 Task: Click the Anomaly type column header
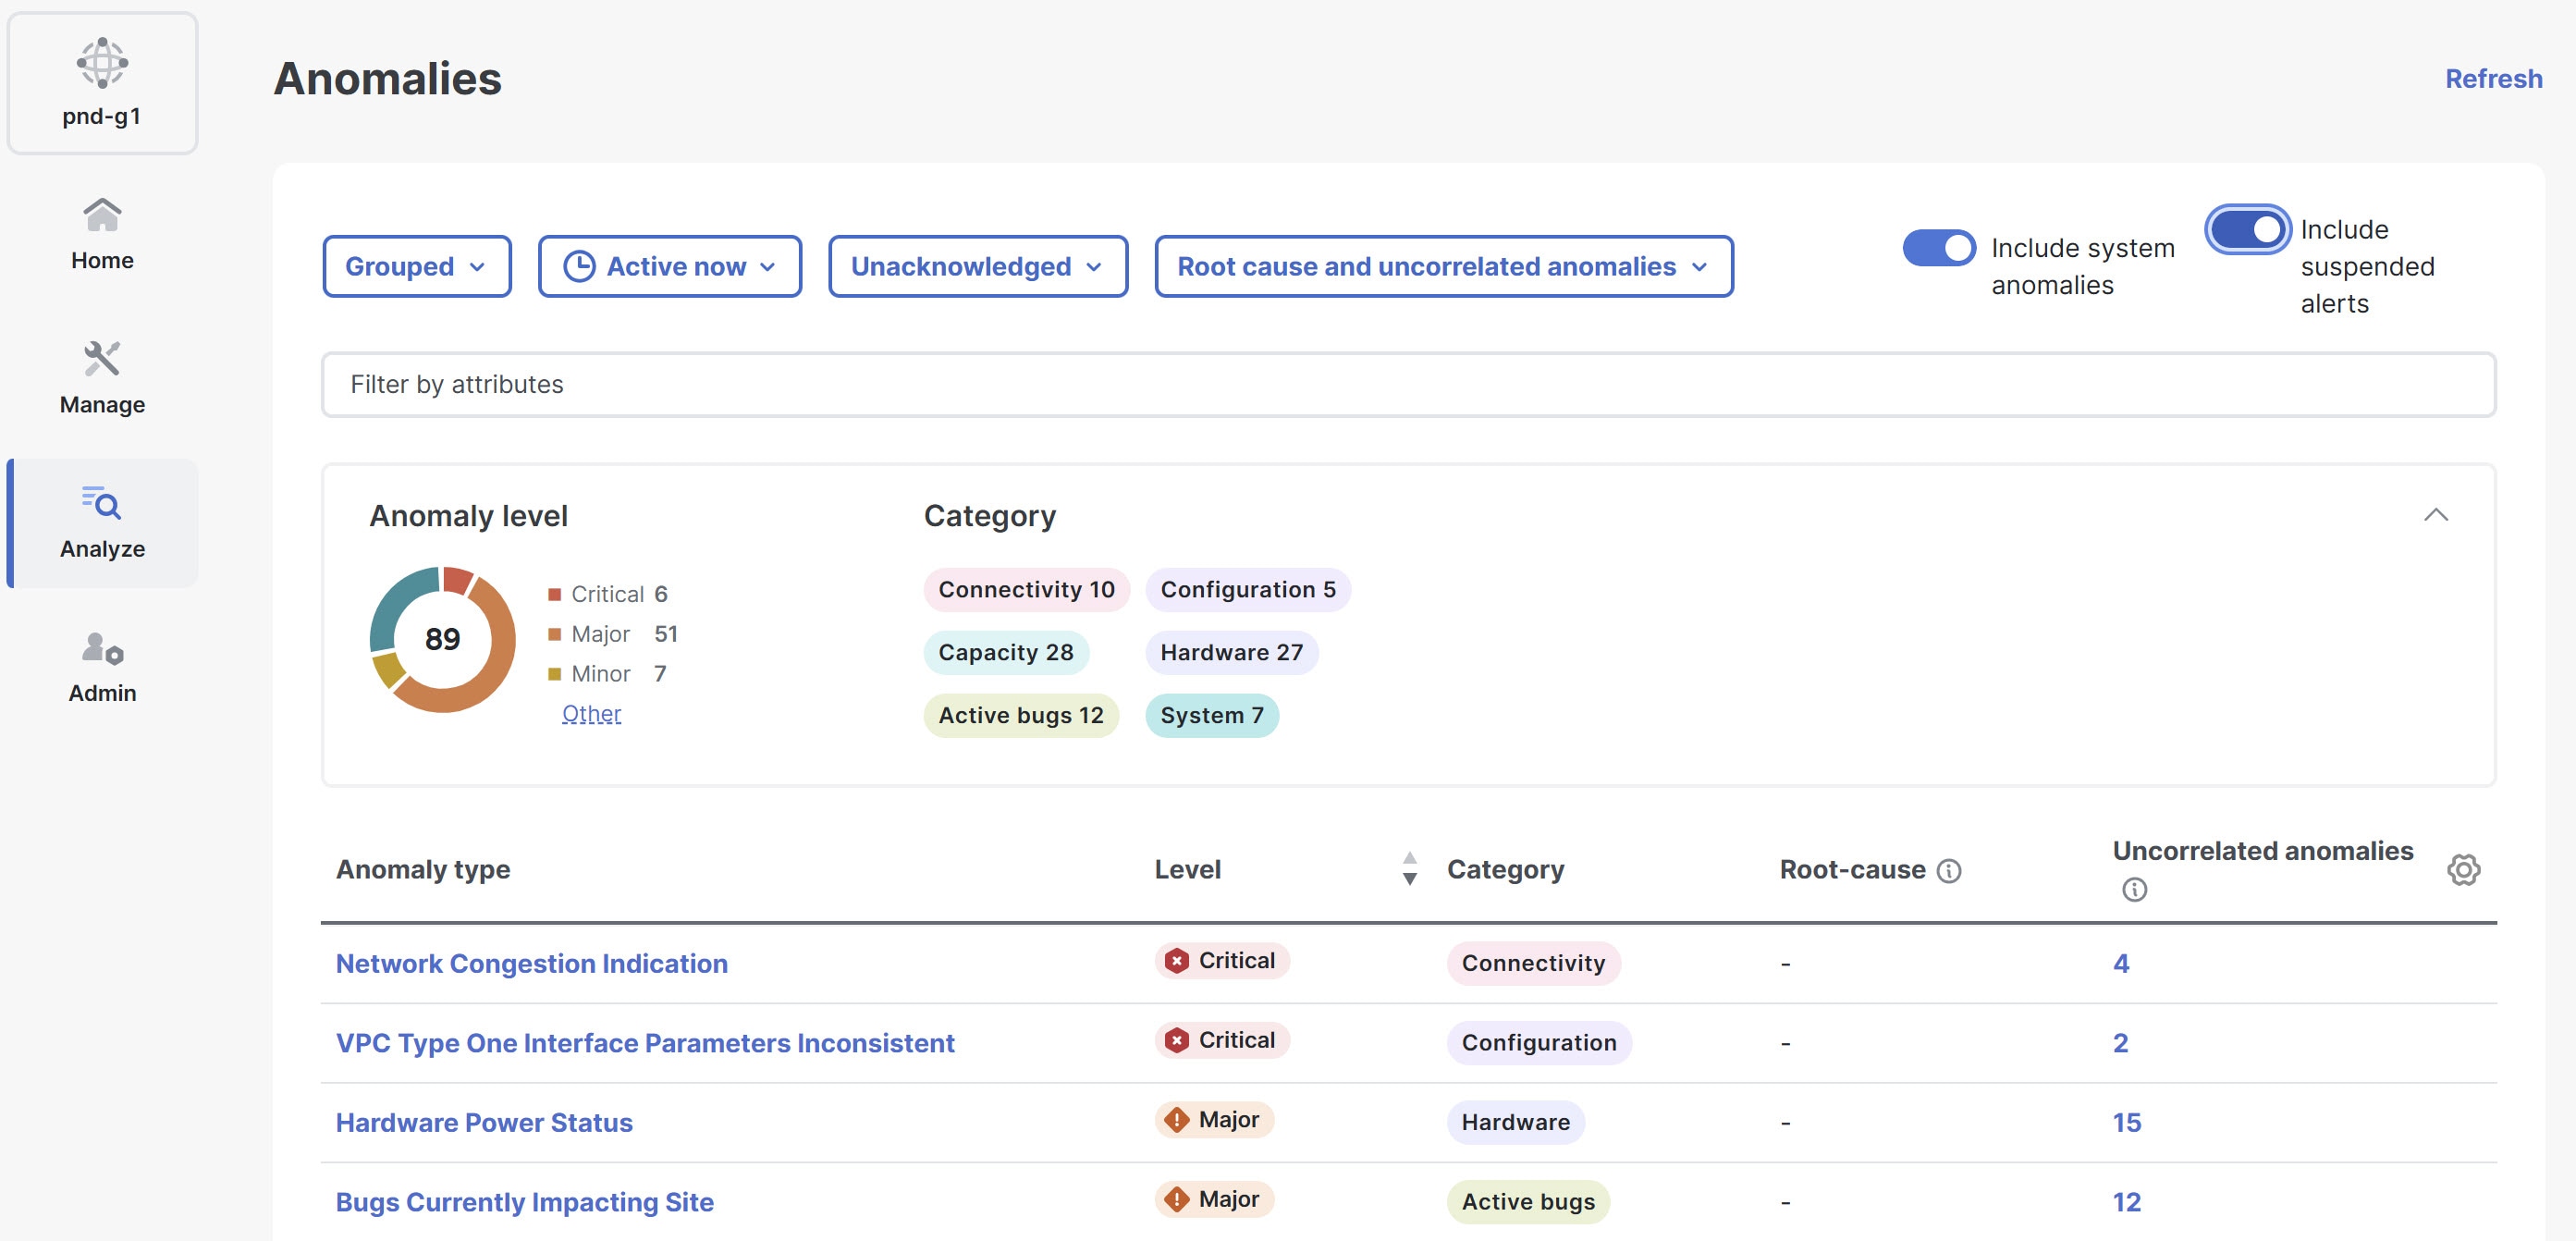click(x=423, y=870)
